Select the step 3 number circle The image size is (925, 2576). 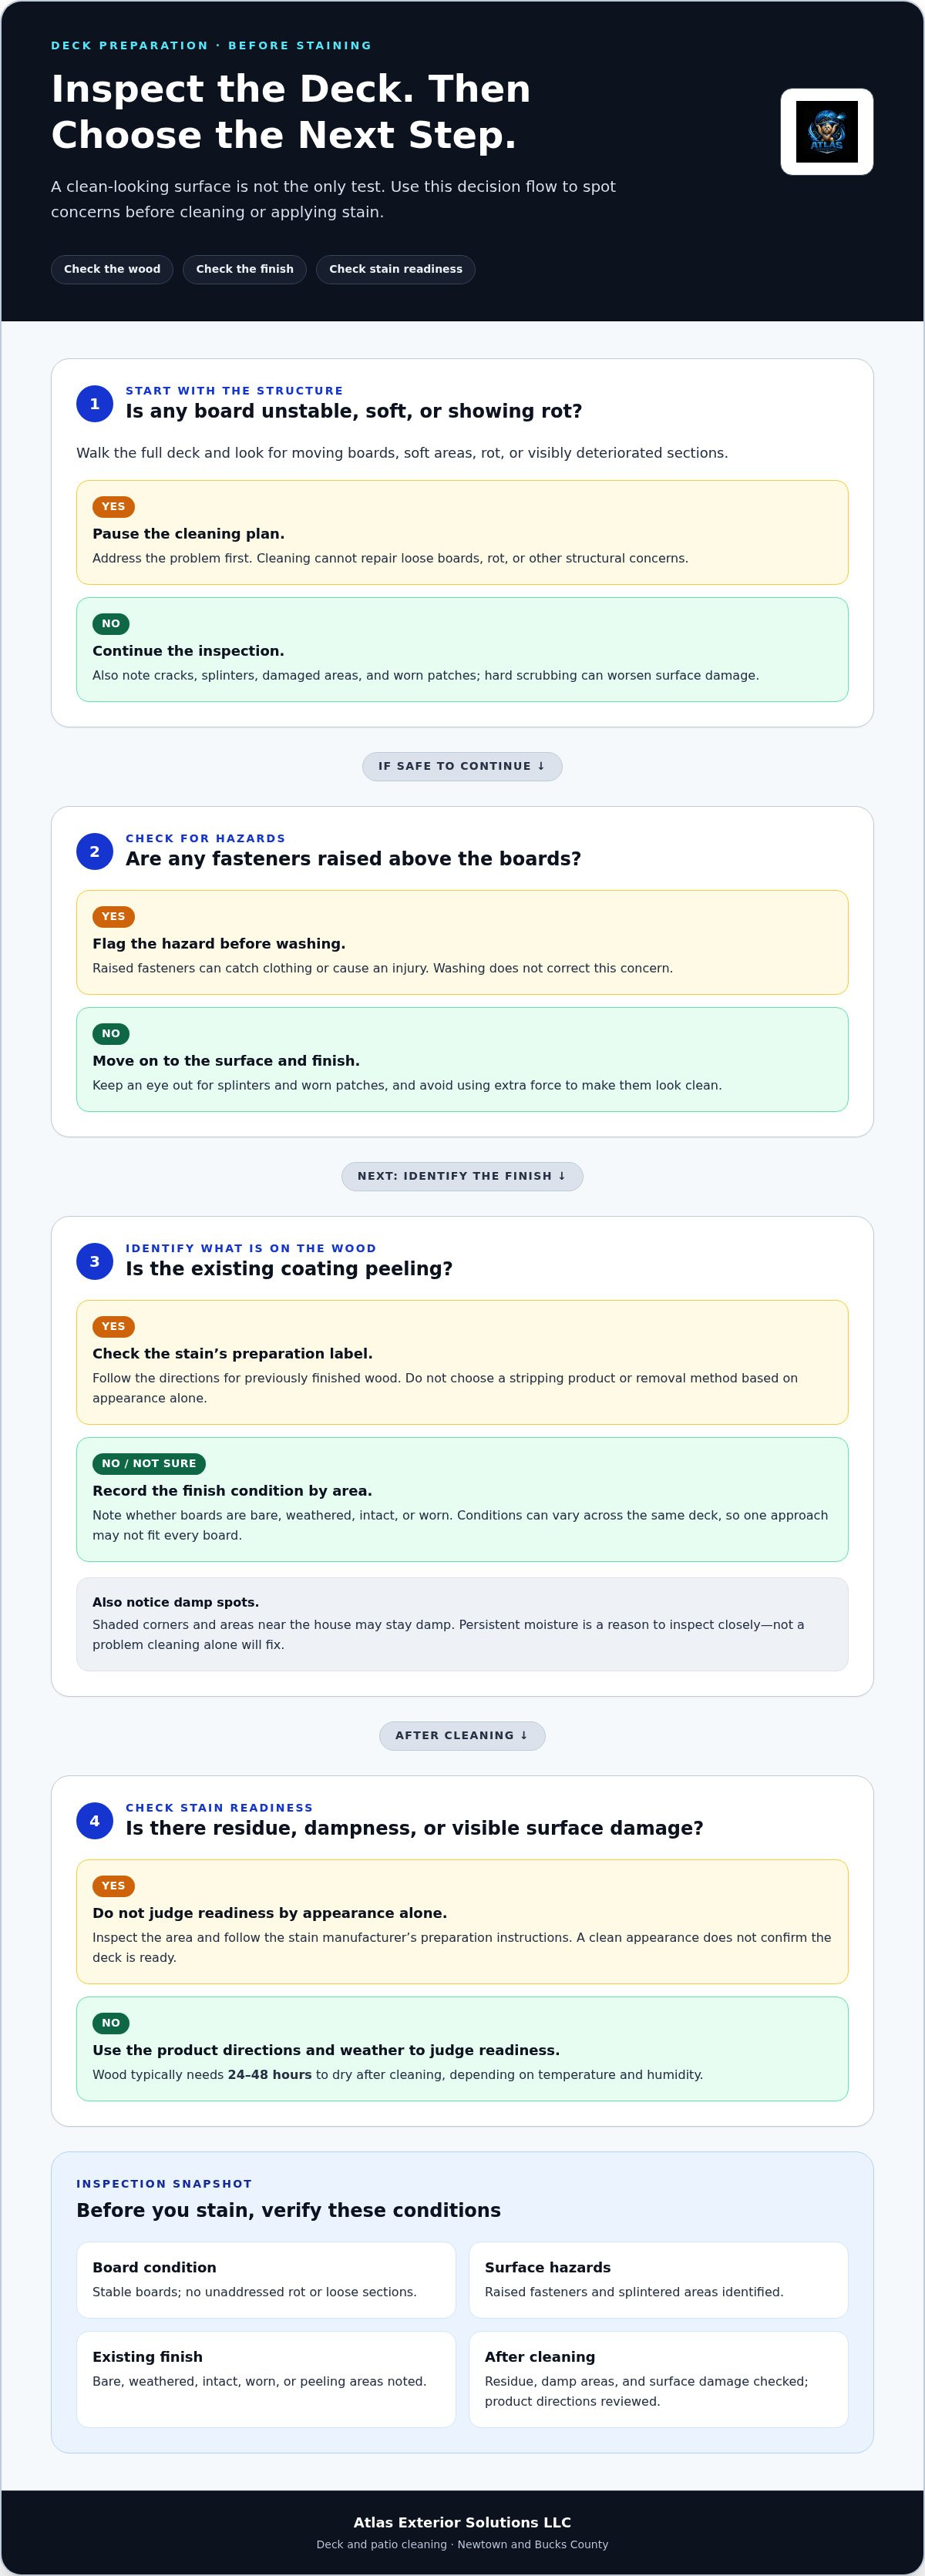[x=95, y=1262]
